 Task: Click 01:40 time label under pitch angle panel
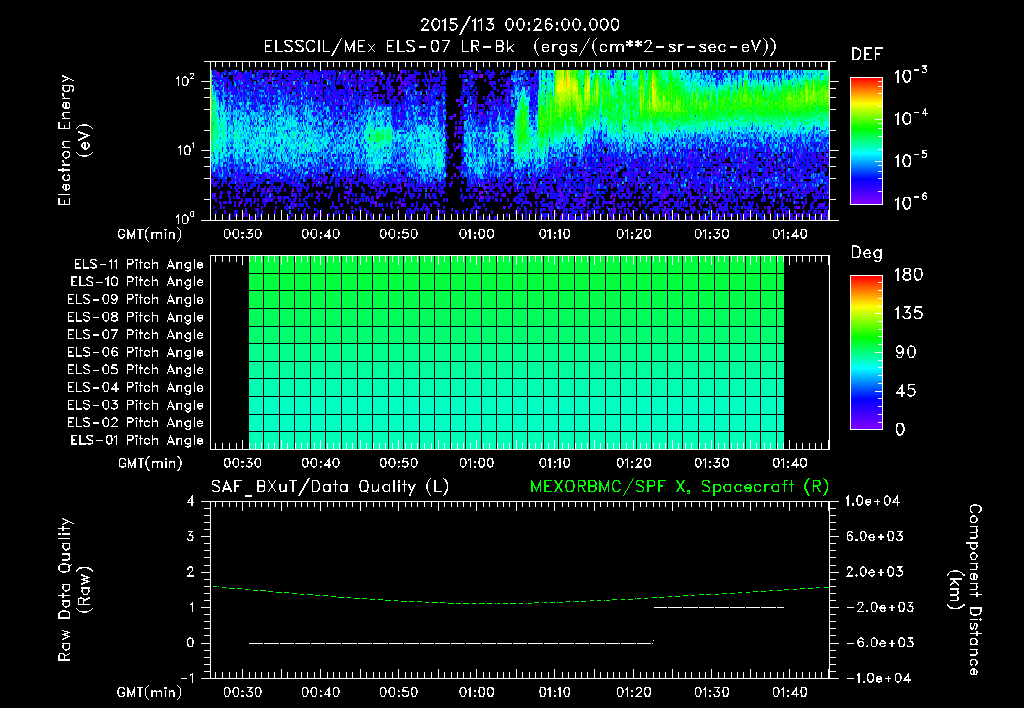point(790,463)
